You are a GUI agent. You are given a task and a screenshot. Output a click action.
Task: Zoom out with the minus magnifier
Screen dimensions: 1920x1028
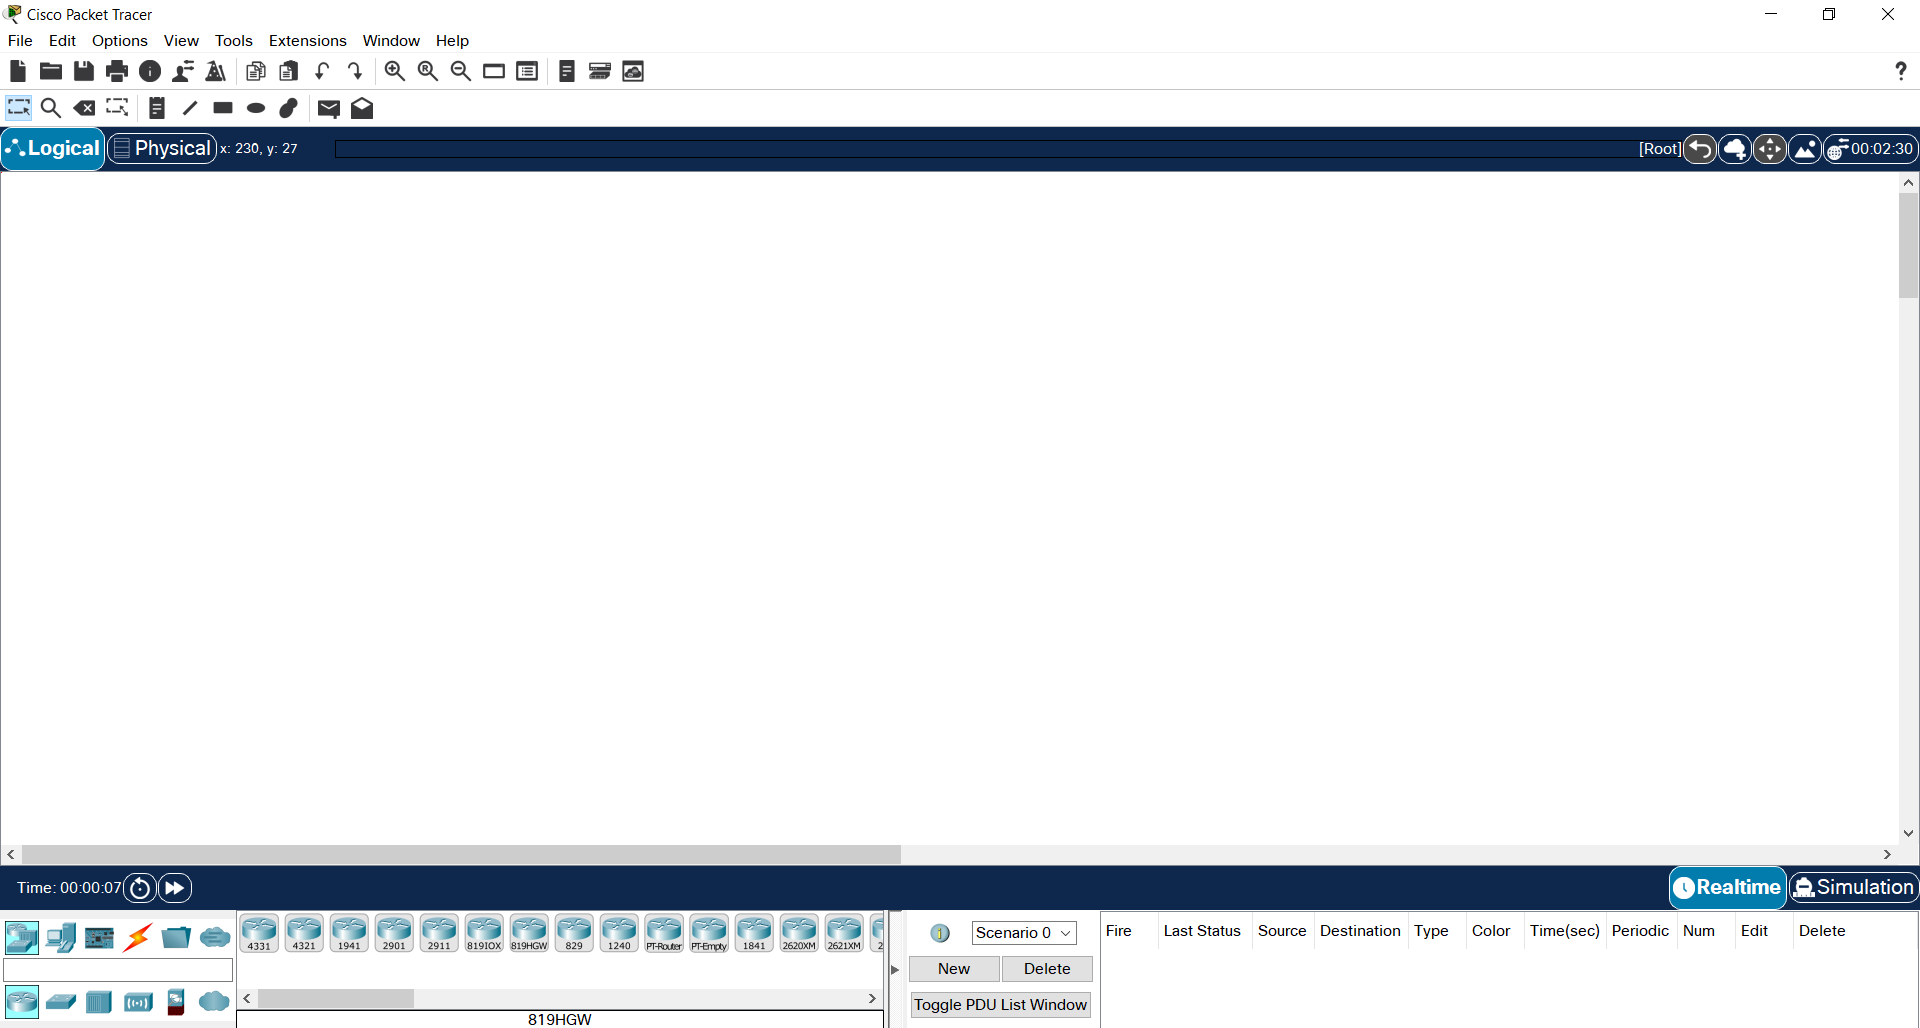(x=461, y=71)
